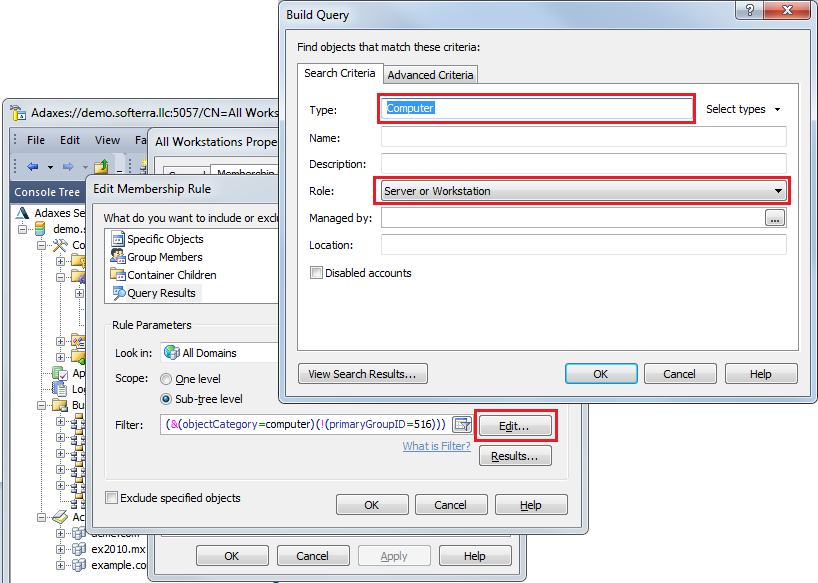Click the Back arrow in main toolbar

33,167
